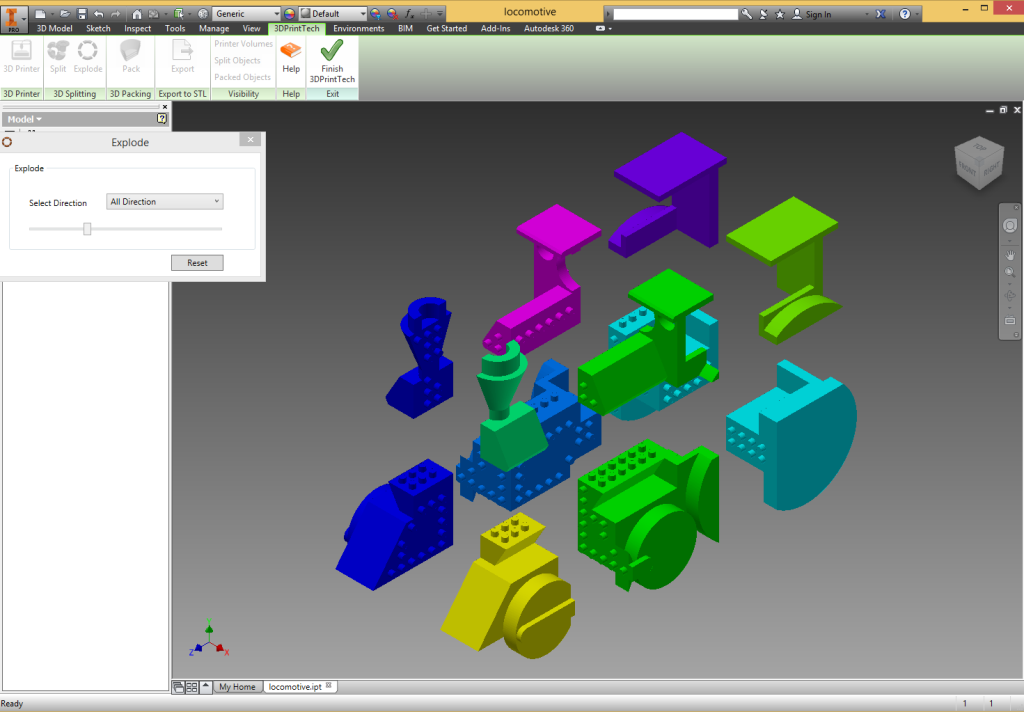The width and height of the screenshot is (1024, 712).
Task: Open the Environments ribbon tab
Action: pyautogui.click(x=359, y=29)
